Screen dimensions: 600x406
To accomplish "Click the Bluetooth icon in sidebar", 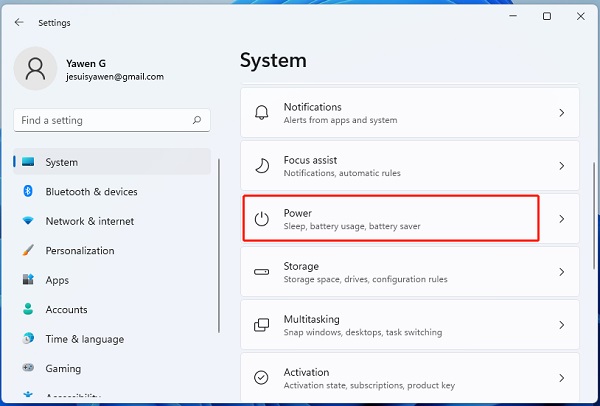I will 28,191.
